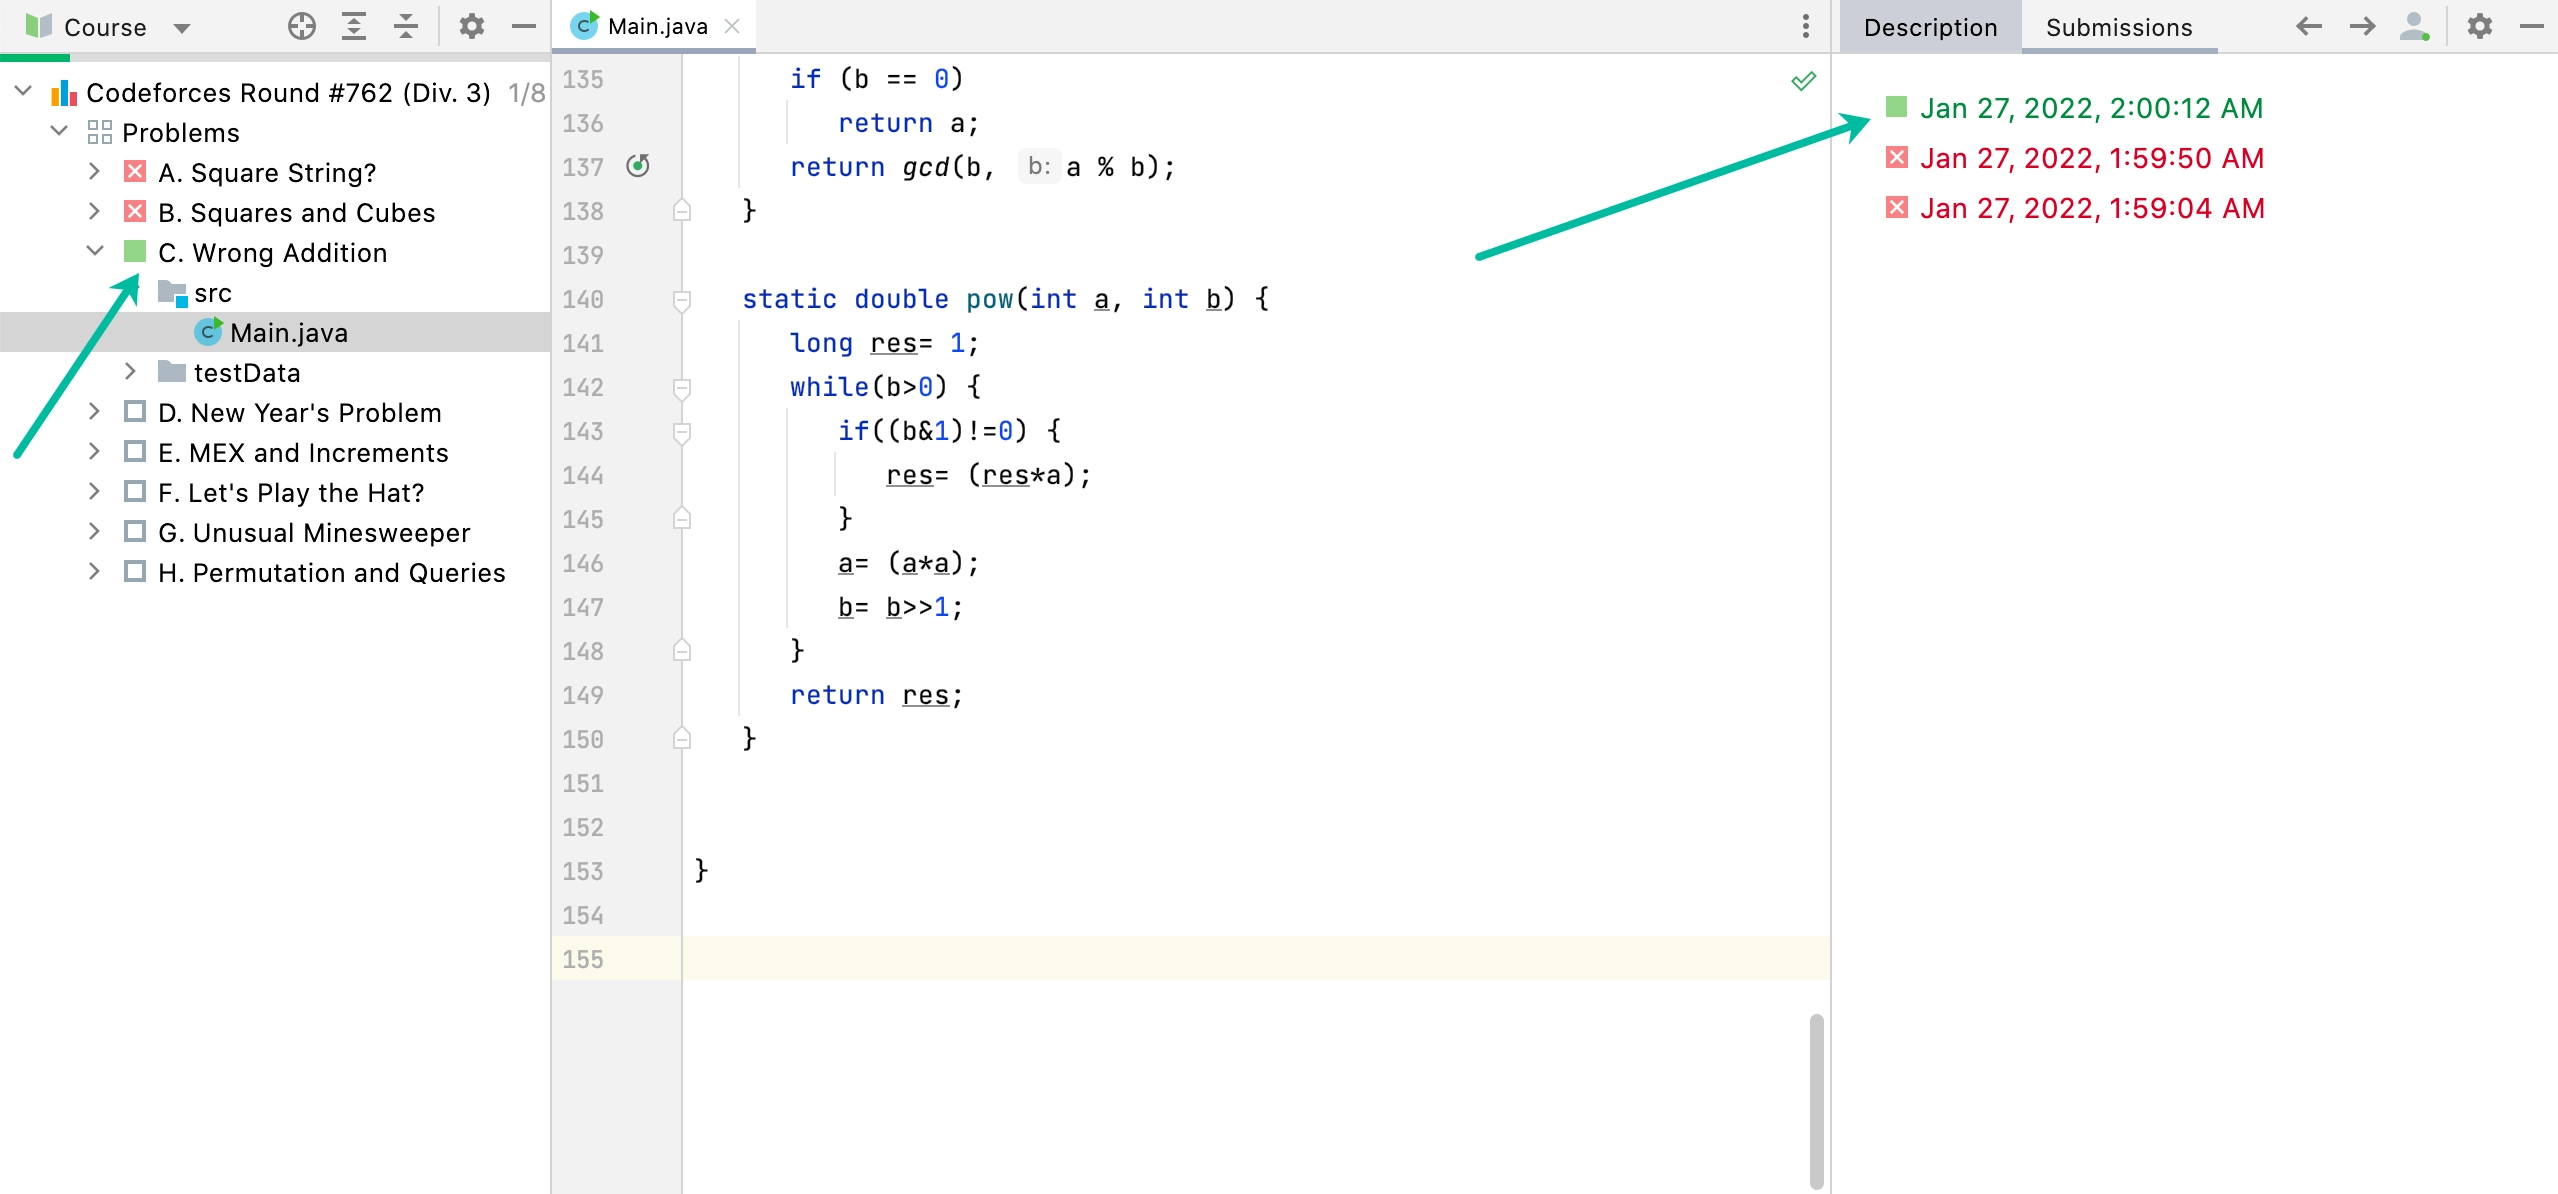Click the failed status icon of problem B
The width and height of the screenshot is (2558, 1194).
pyautogui.click(x=134, y=211)
